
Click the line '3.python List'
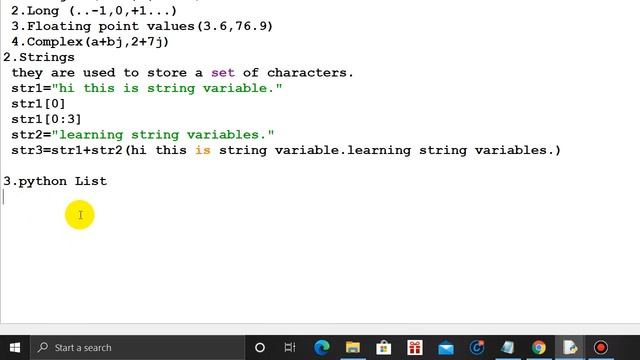pos(55,181)
